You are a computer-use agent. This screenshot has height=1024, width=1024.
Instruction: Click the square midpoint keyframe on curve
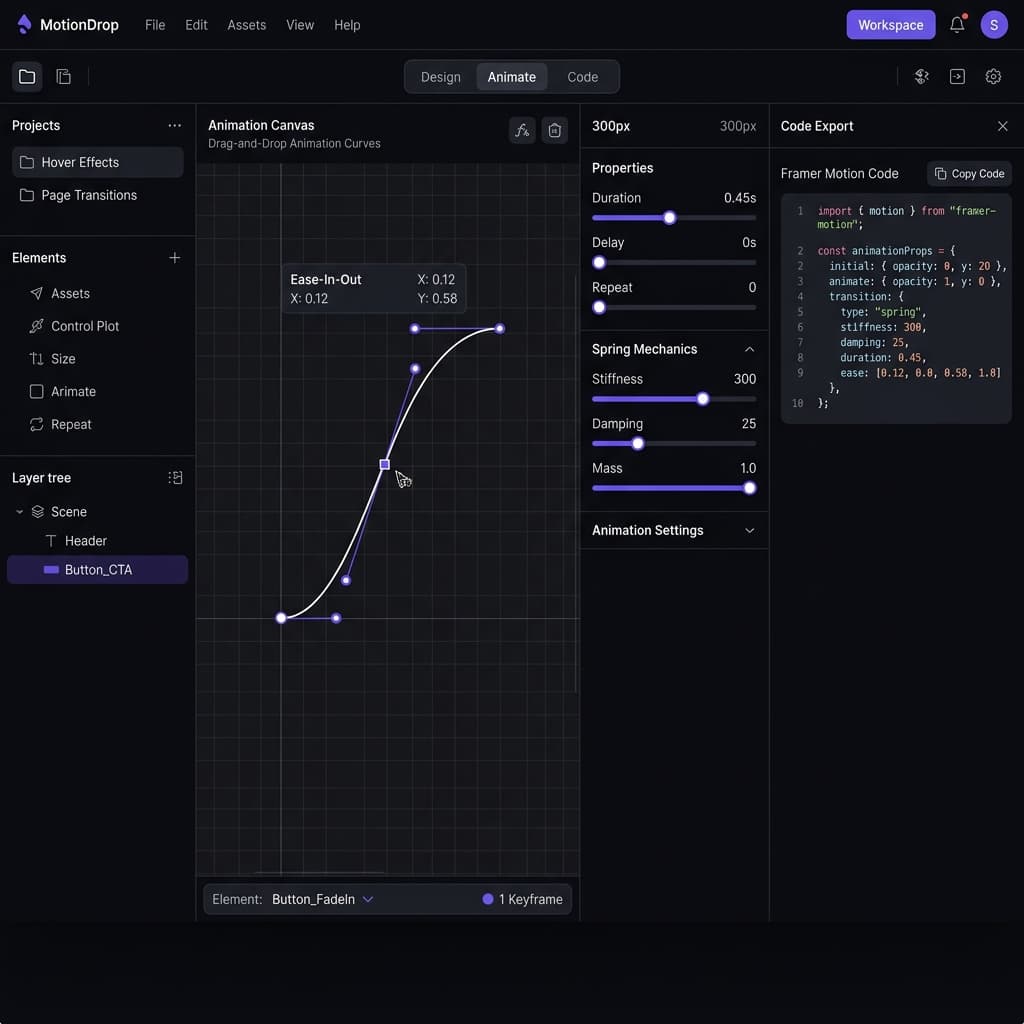pyautogui.click(x=385, y=464)
